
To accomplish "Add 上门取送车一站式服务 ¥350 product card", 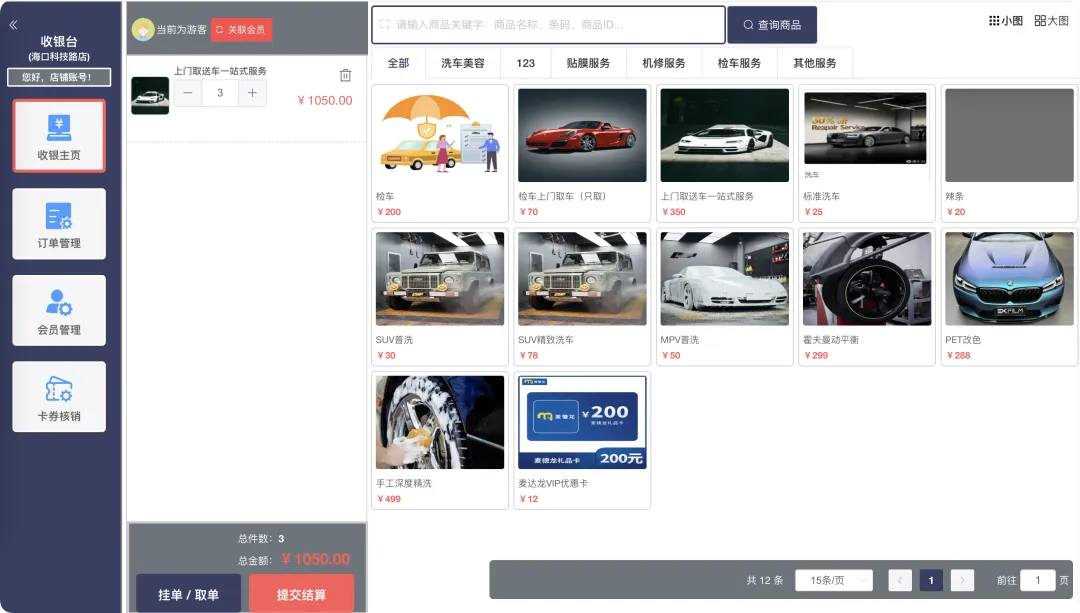I will coord(725,153).
